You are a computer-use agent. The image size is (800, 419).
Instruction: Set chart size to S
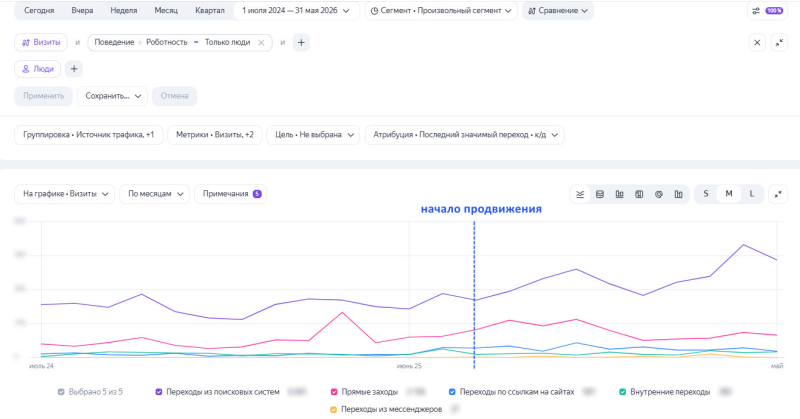pyautogui.click(x=706, y=194)
